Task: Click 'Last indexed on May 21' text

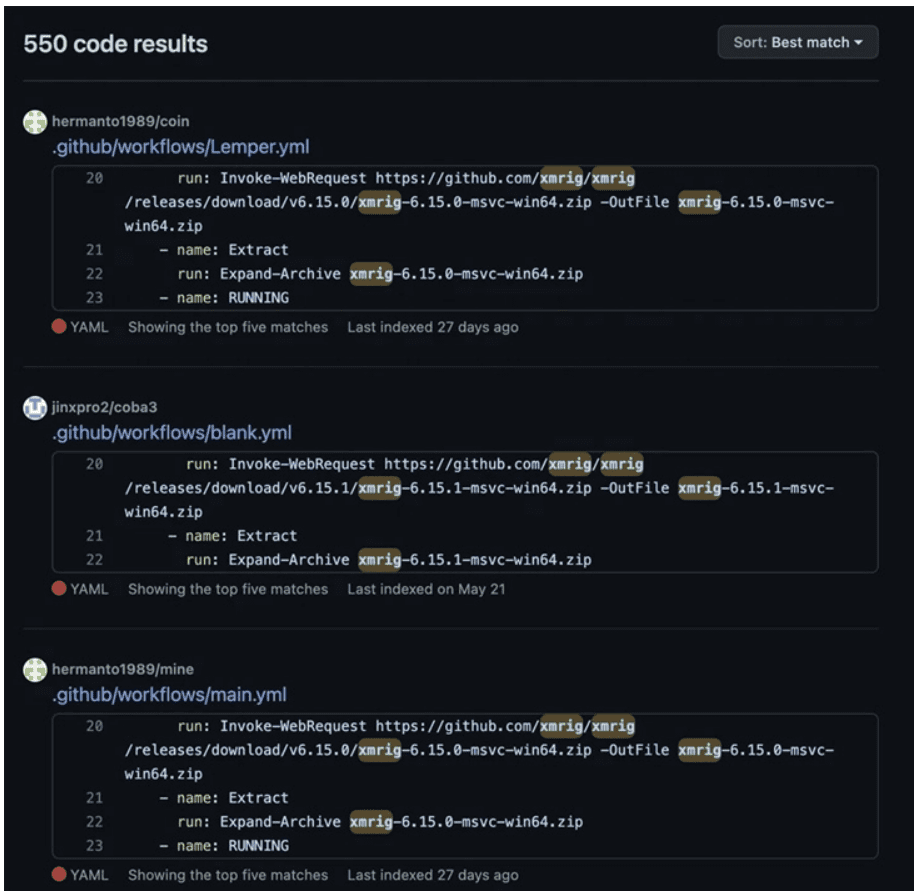Action: [x=426, y=589]
